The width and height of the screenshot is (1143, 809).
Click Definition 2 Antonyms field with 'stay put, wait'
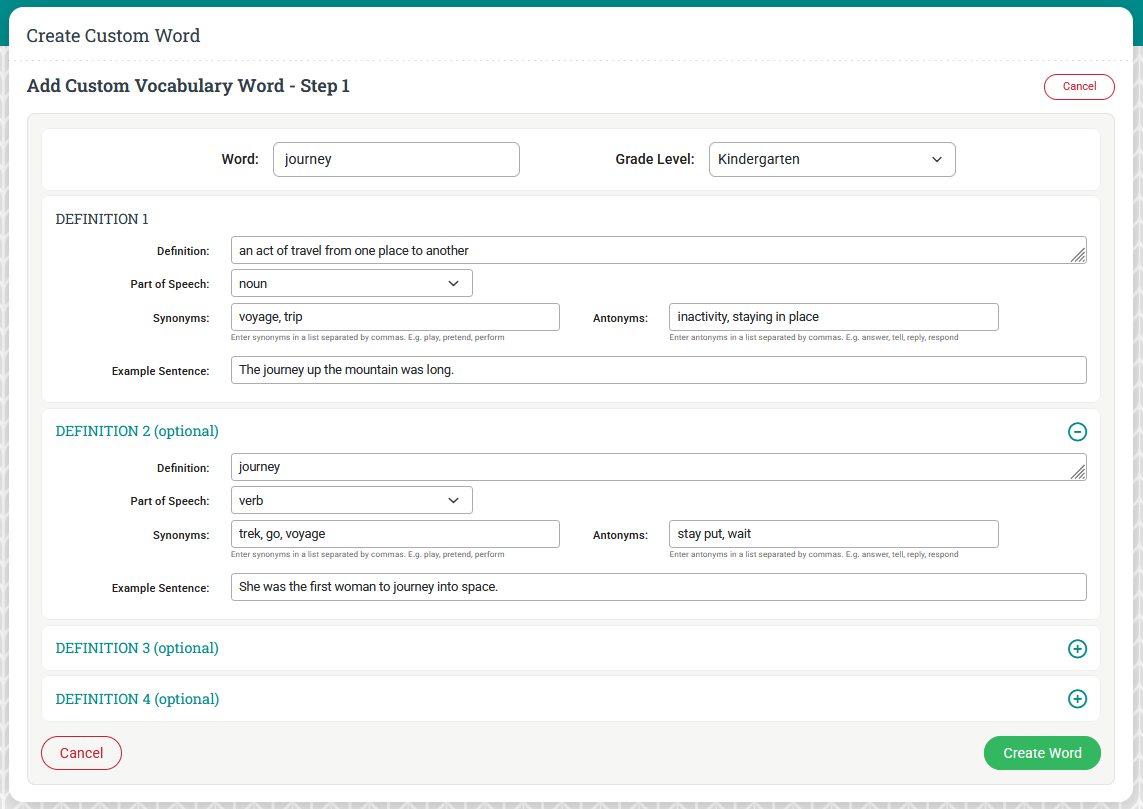click(x=833, y=534)
